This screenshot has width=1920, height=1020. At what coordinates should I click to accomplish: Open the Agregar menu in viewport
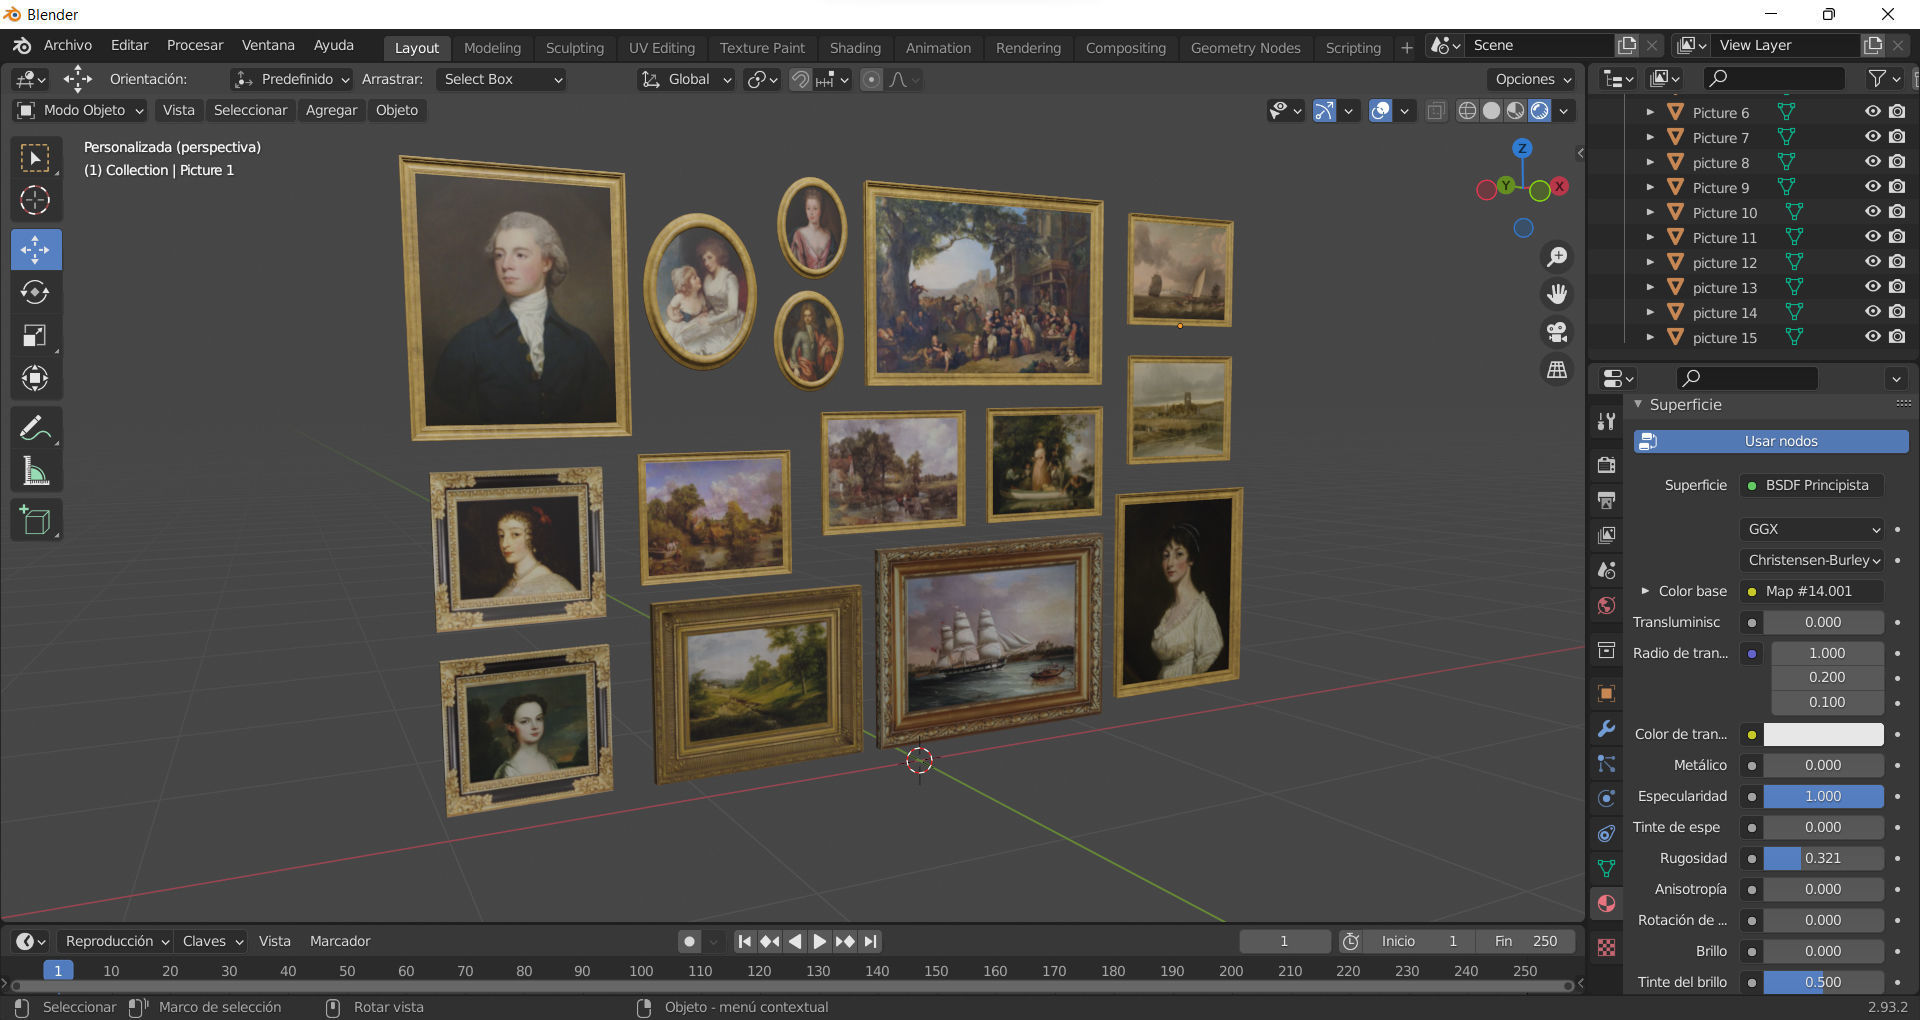point(331,110)
